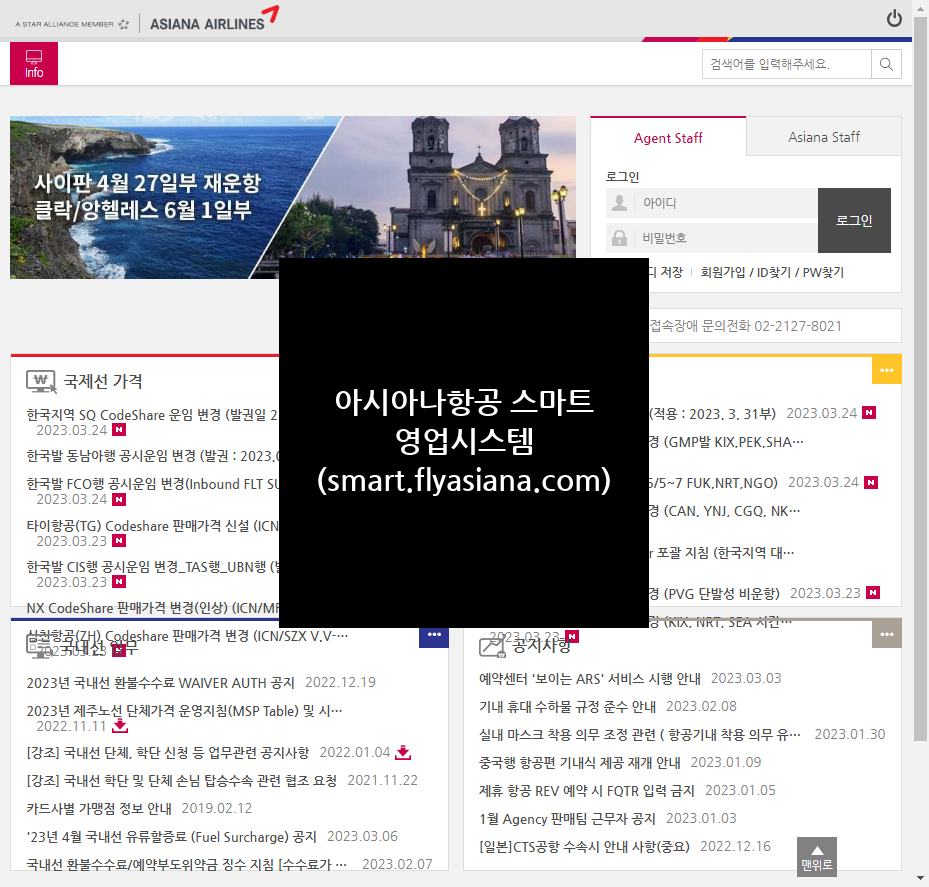929x887 pixels.
Task: Download attachment icon dated 2022.01.04
Action: pos(403,752)
